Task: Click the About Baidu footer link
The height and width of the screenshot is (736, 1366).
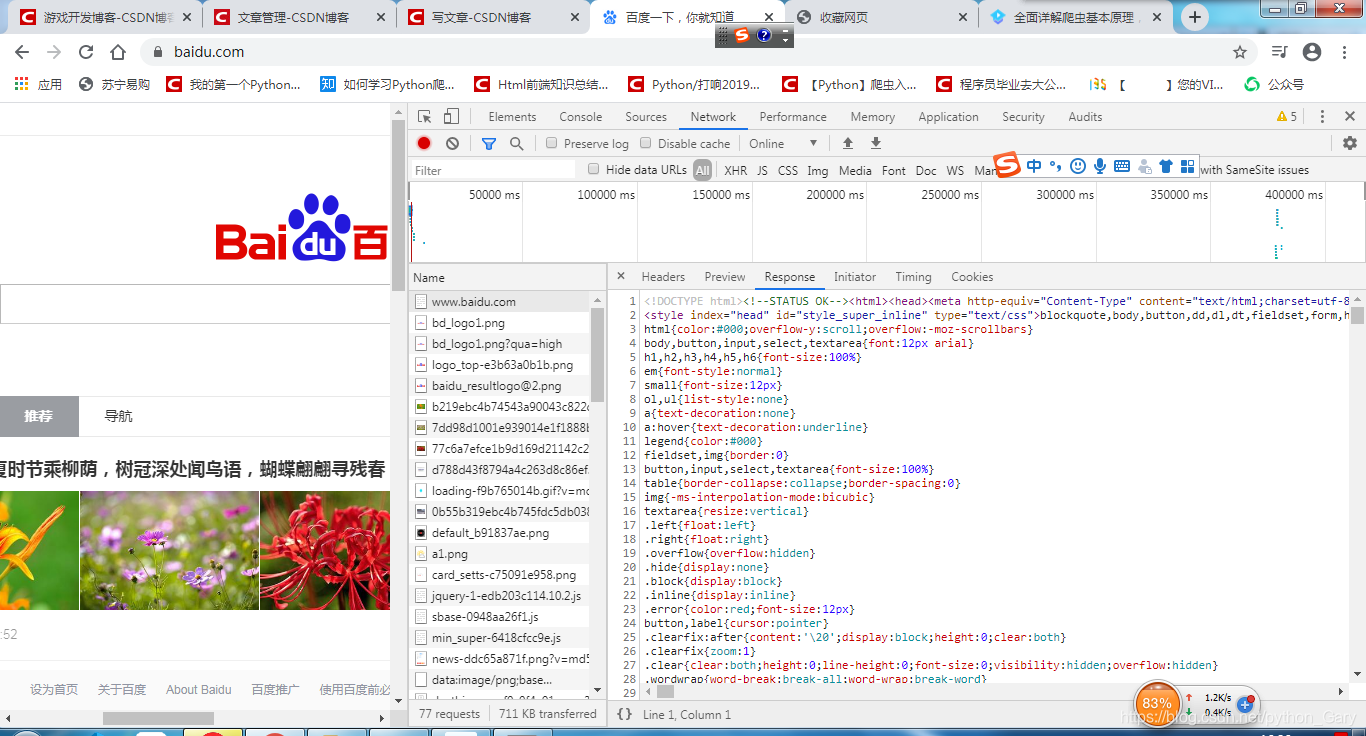Action: coord(198,689)
